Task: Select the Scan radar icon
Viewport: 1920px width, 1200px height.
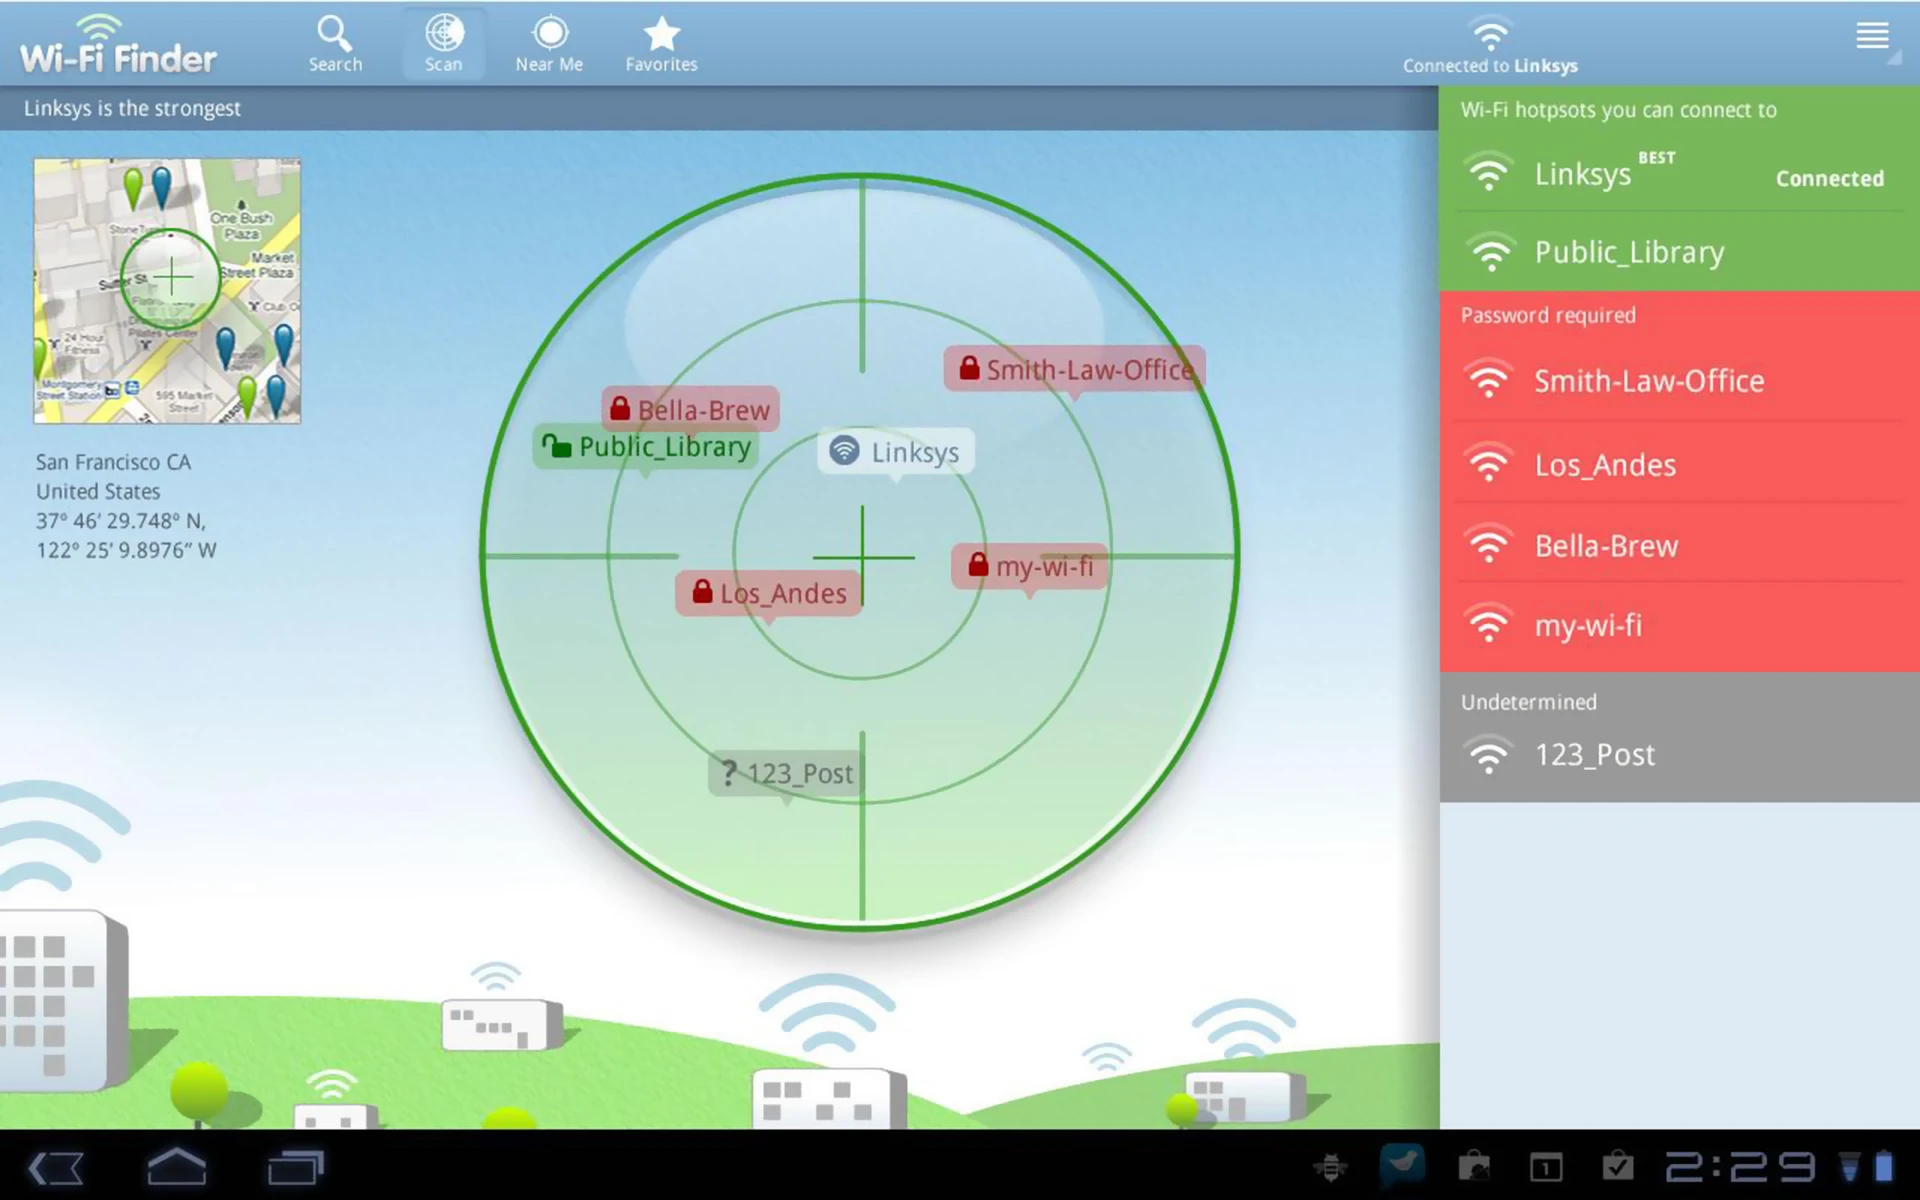Action: [442, 40]
